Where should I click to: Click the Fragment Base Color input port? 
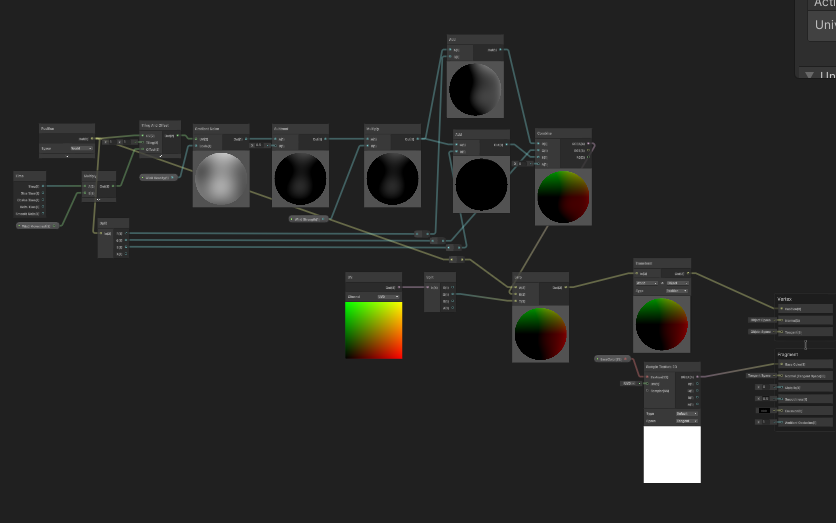click(781, 365)
